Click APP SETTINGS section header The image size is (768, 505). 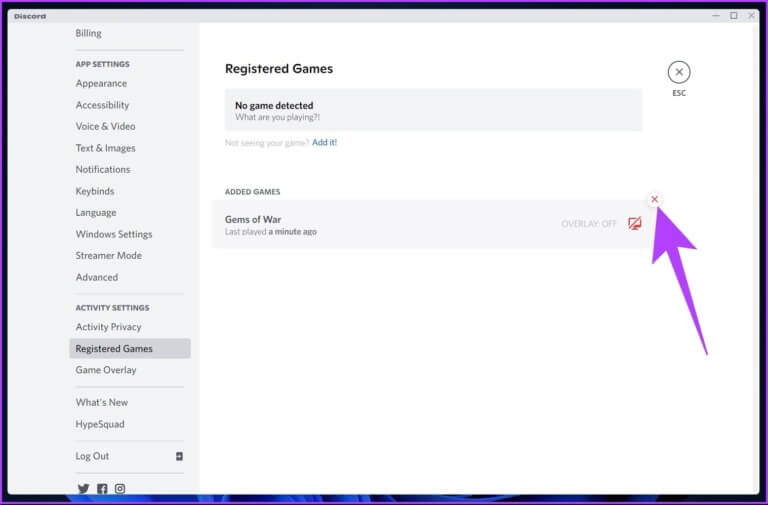102,64
